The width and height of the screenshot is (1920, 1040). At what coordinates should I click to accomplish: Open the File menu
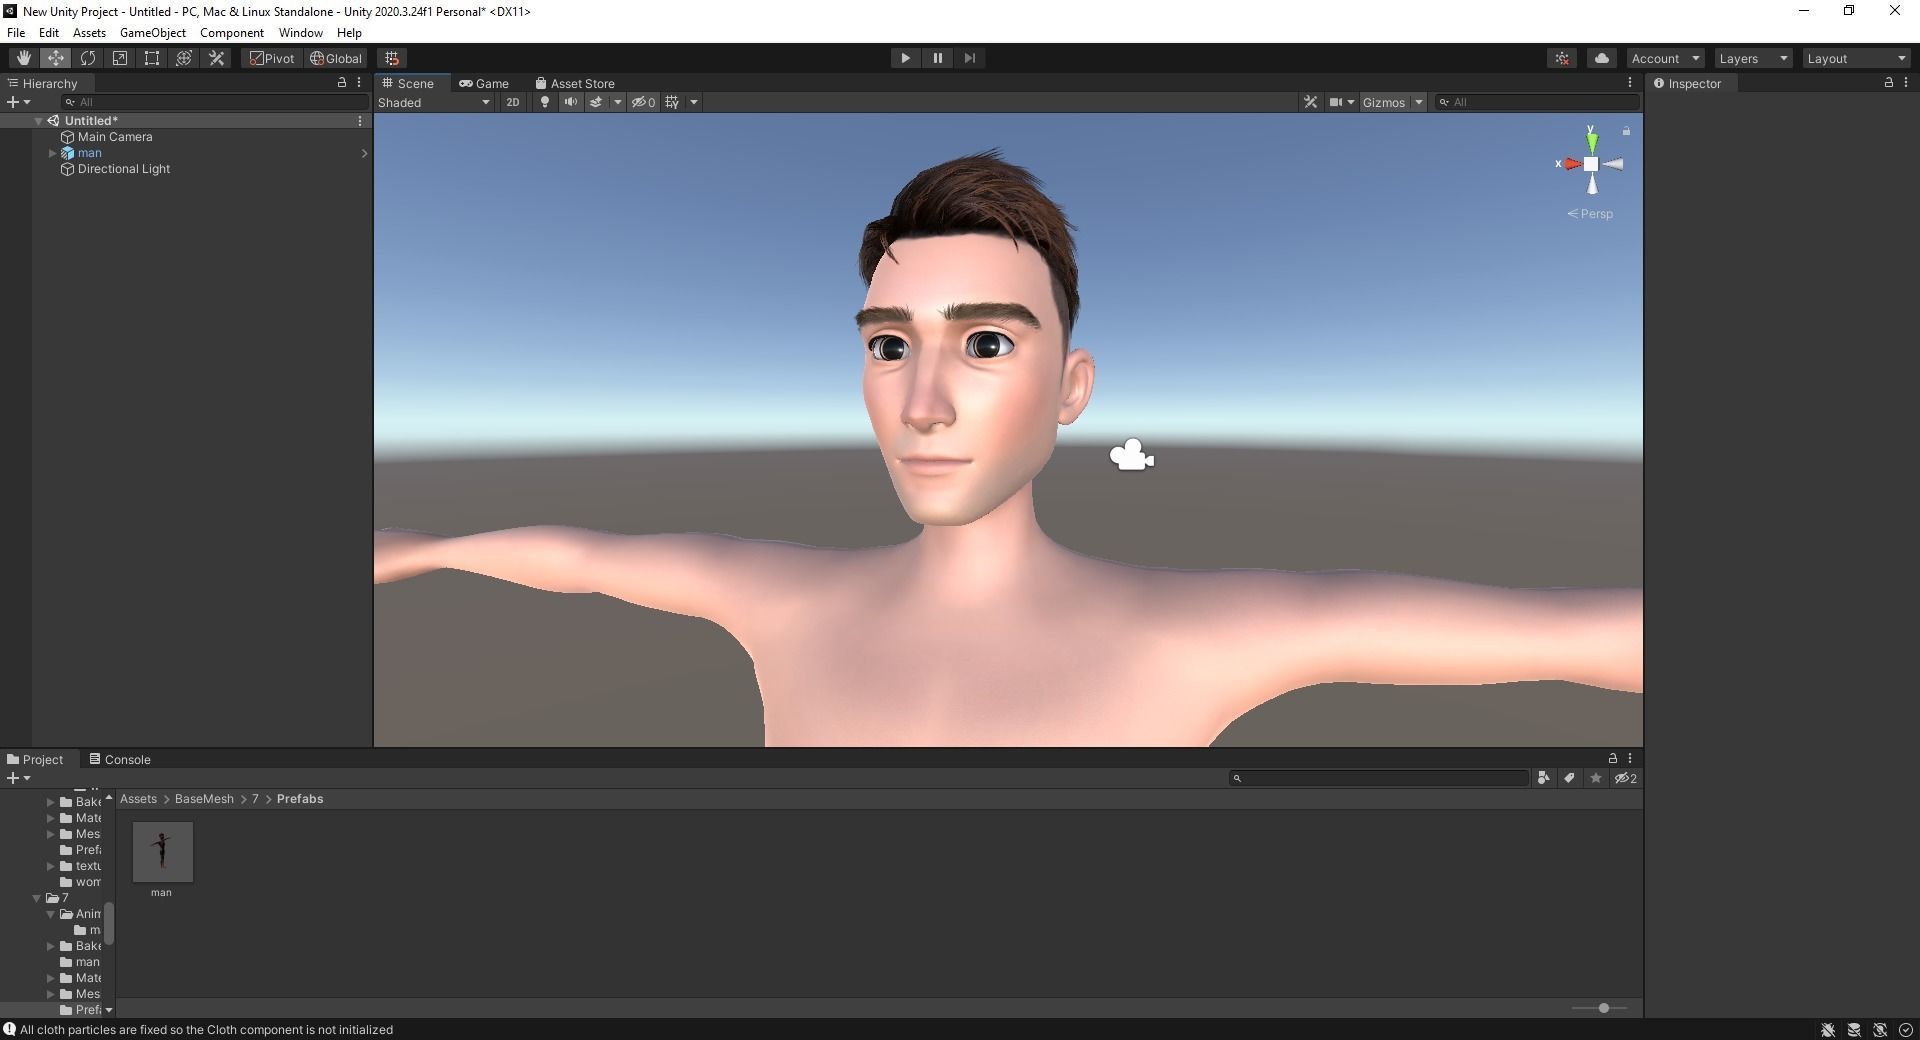16,33
